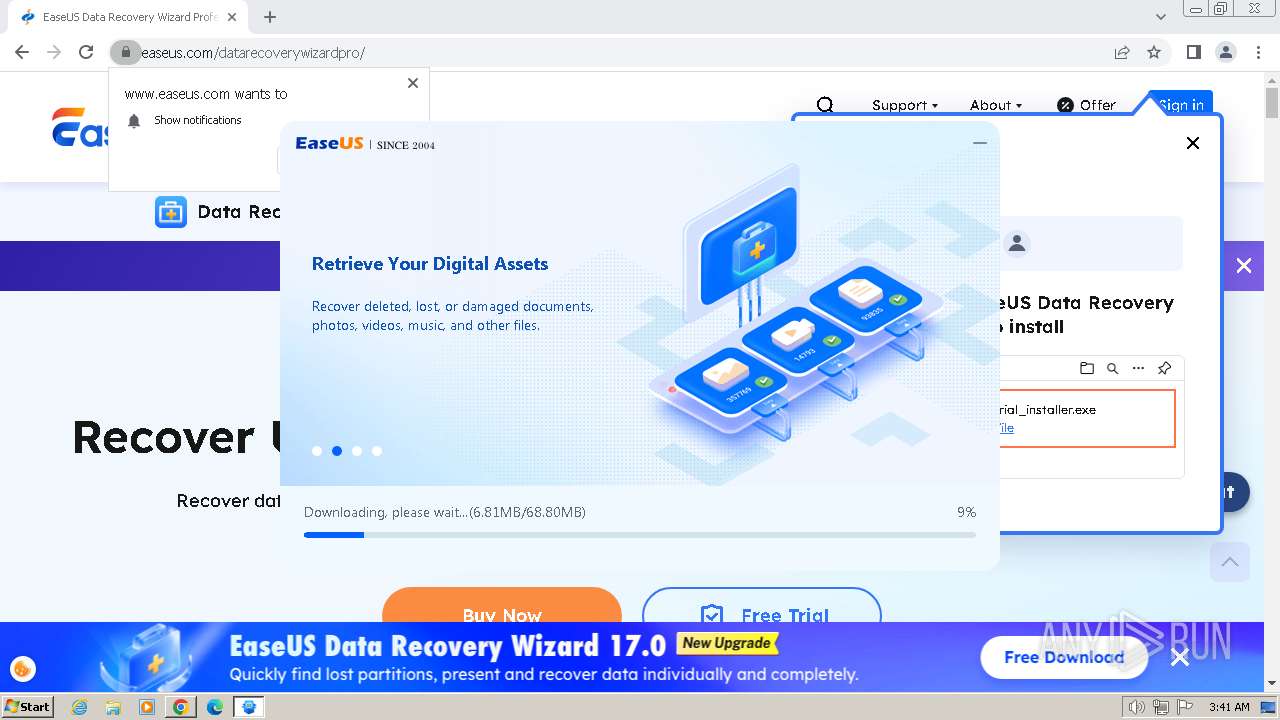Expand the Support menu
This screenshot has height=720, width=1280.
coord(904,105)
